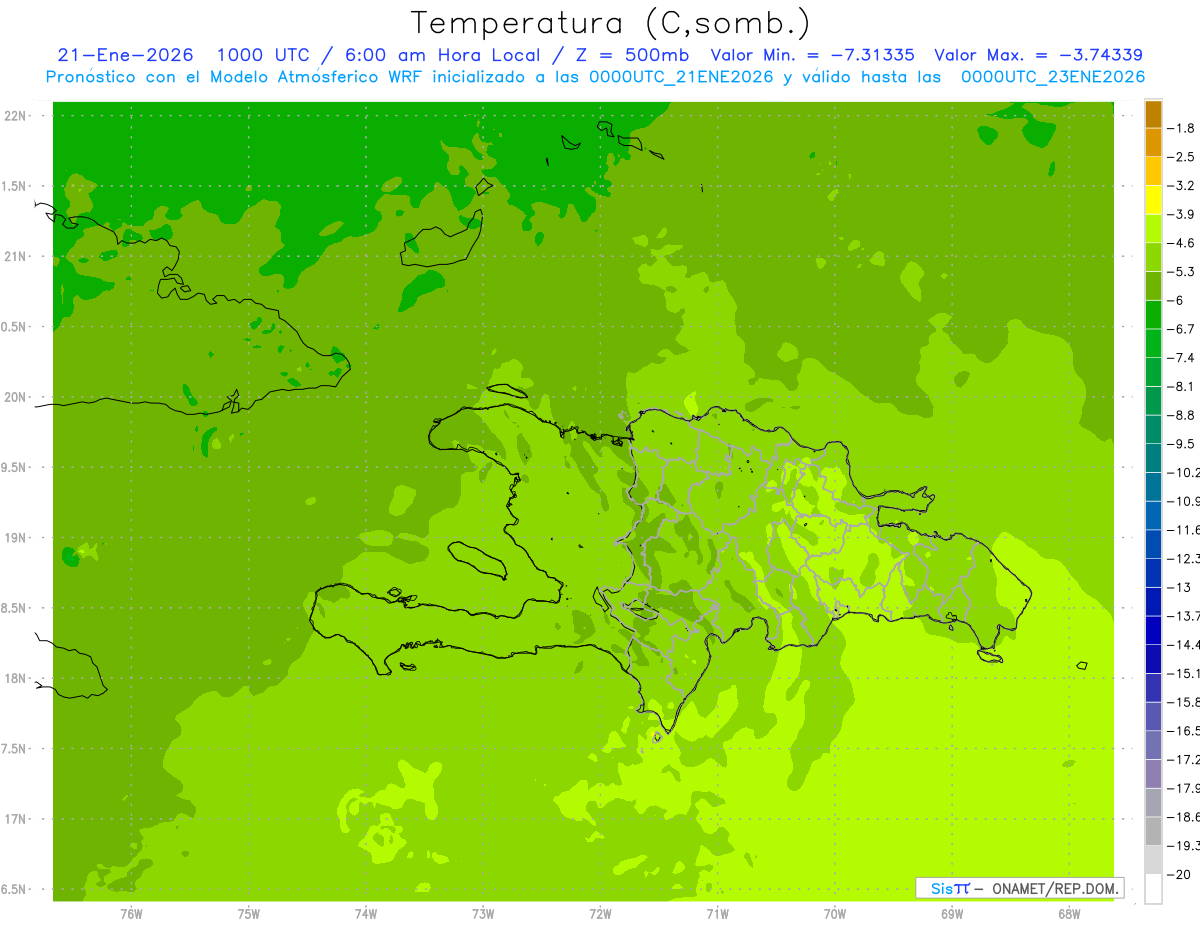The width and height of the screenshot is (1200, 927).
Task: Click the "-20" color bar label
Action: click(x=1180, y=875)
